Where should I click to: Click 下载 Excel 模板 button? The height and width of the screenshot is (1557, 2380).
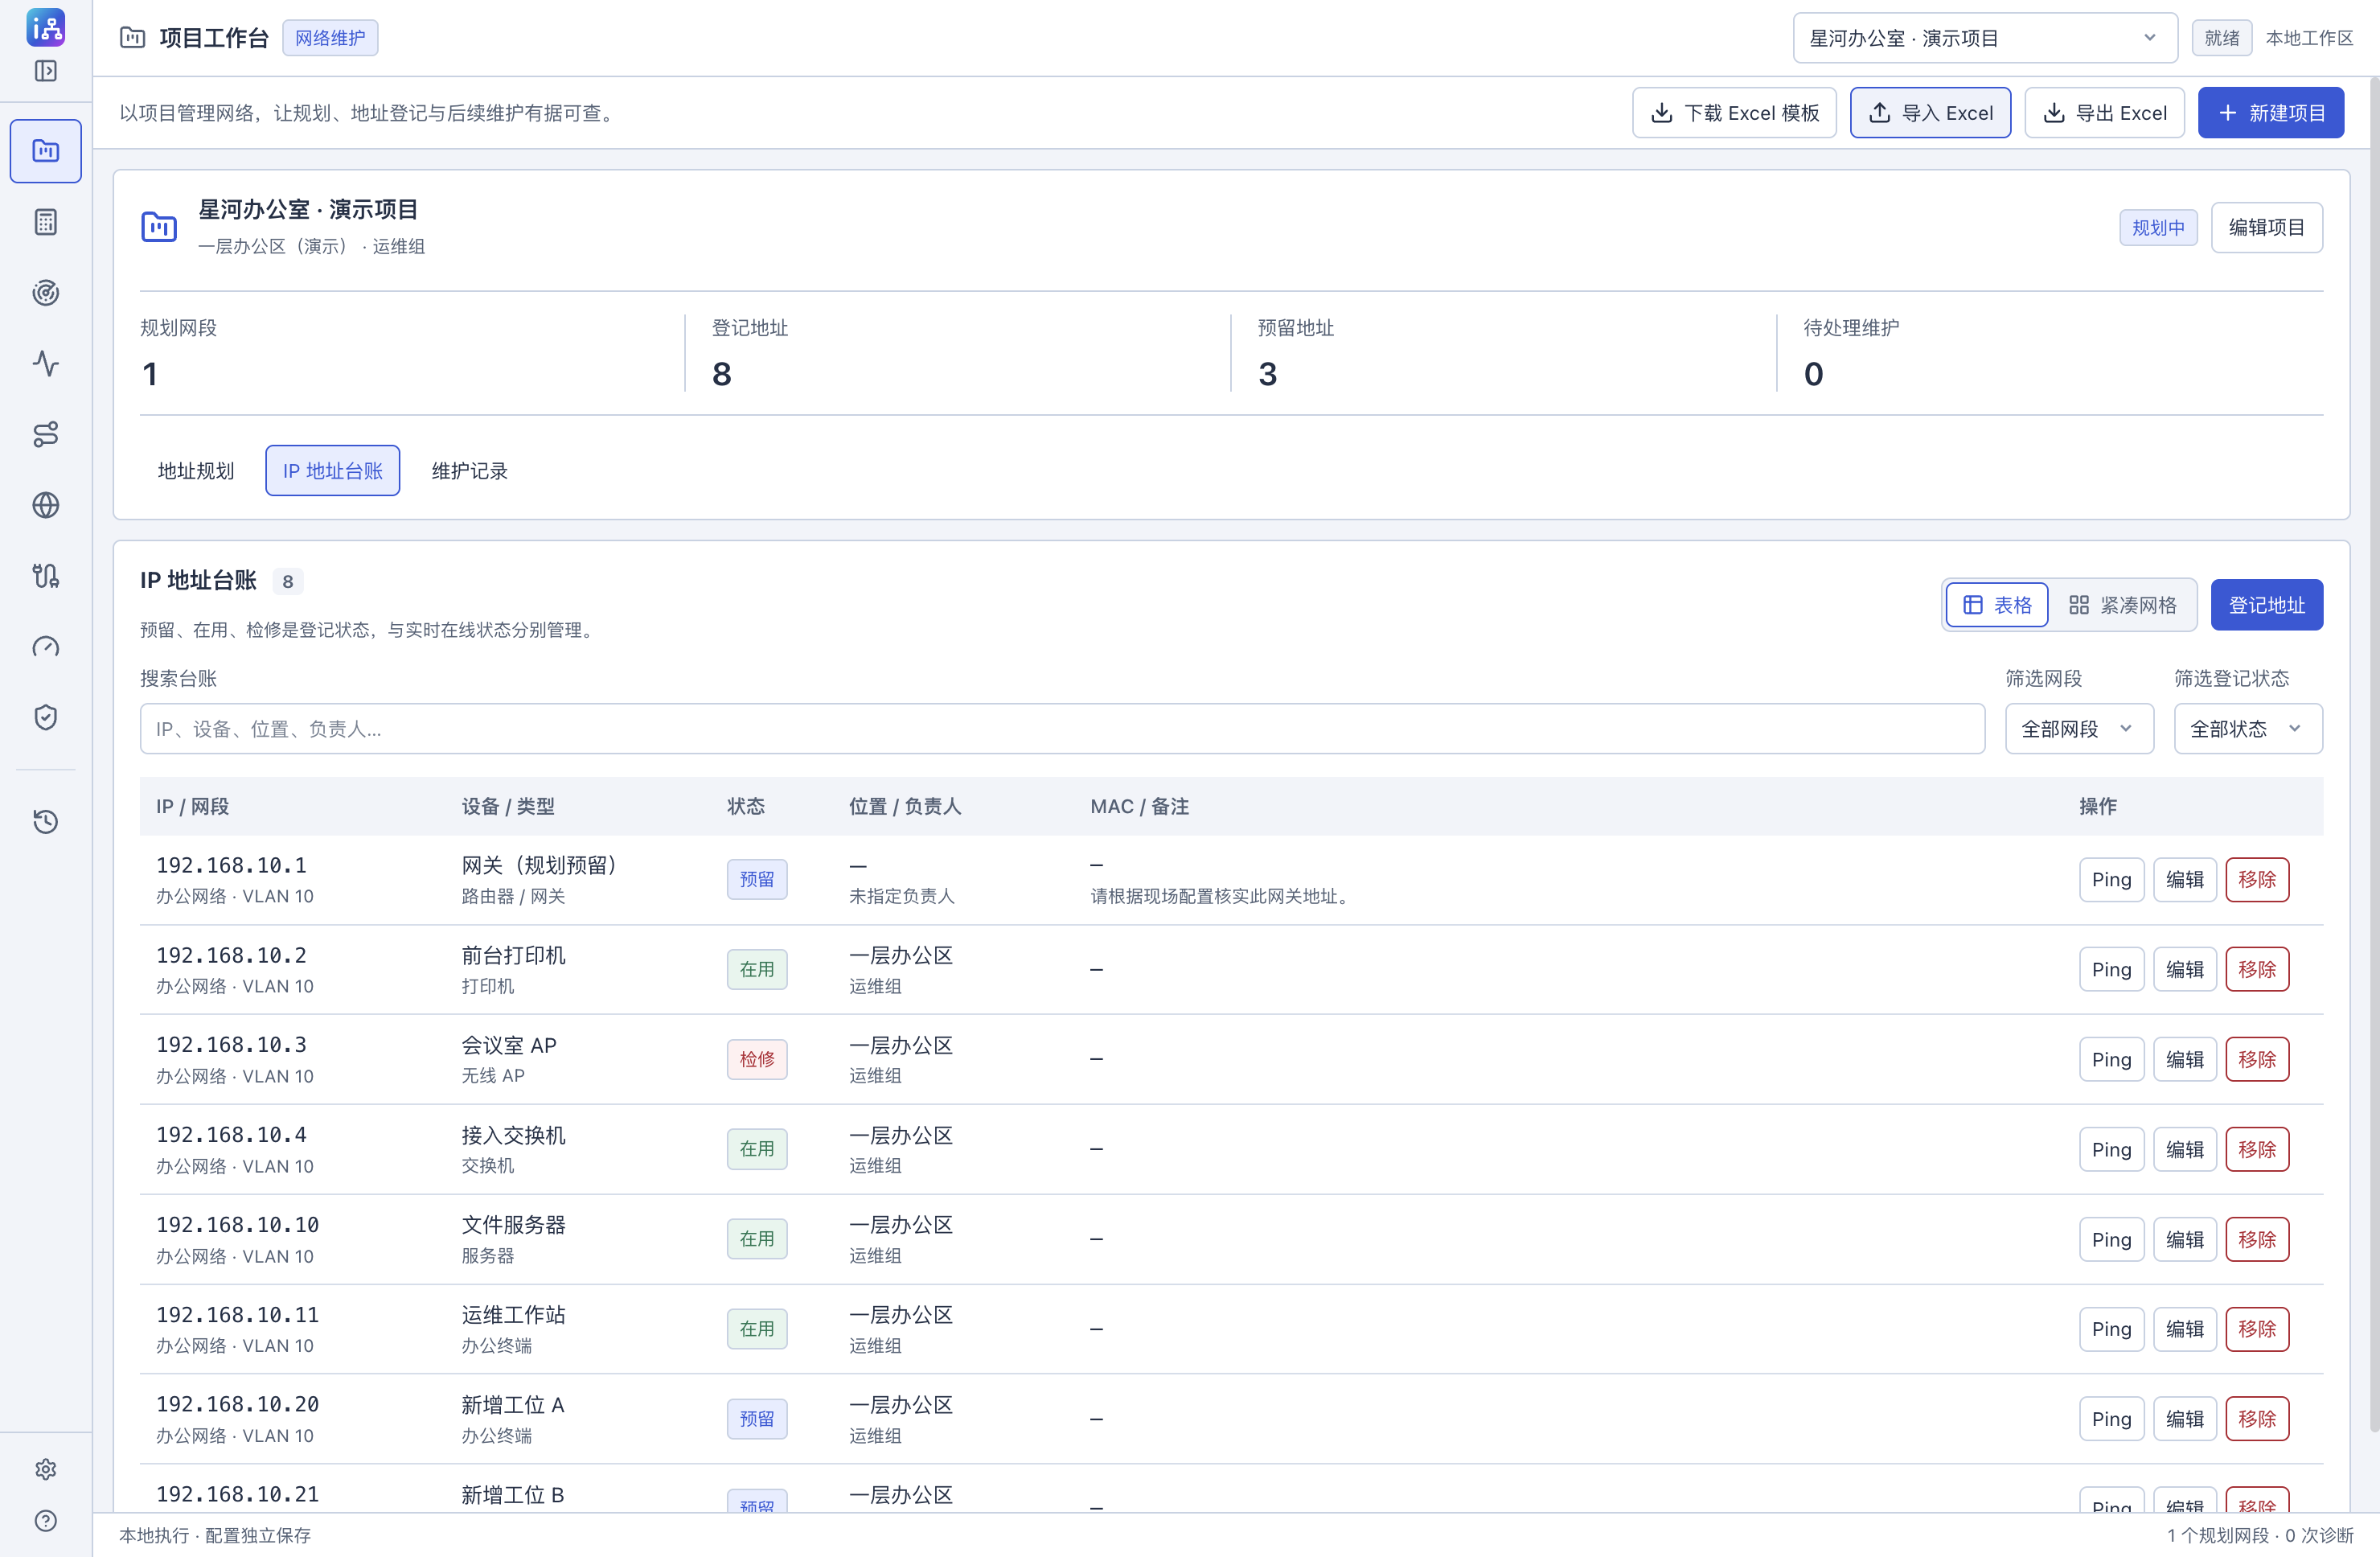(x=1734, y=113)
